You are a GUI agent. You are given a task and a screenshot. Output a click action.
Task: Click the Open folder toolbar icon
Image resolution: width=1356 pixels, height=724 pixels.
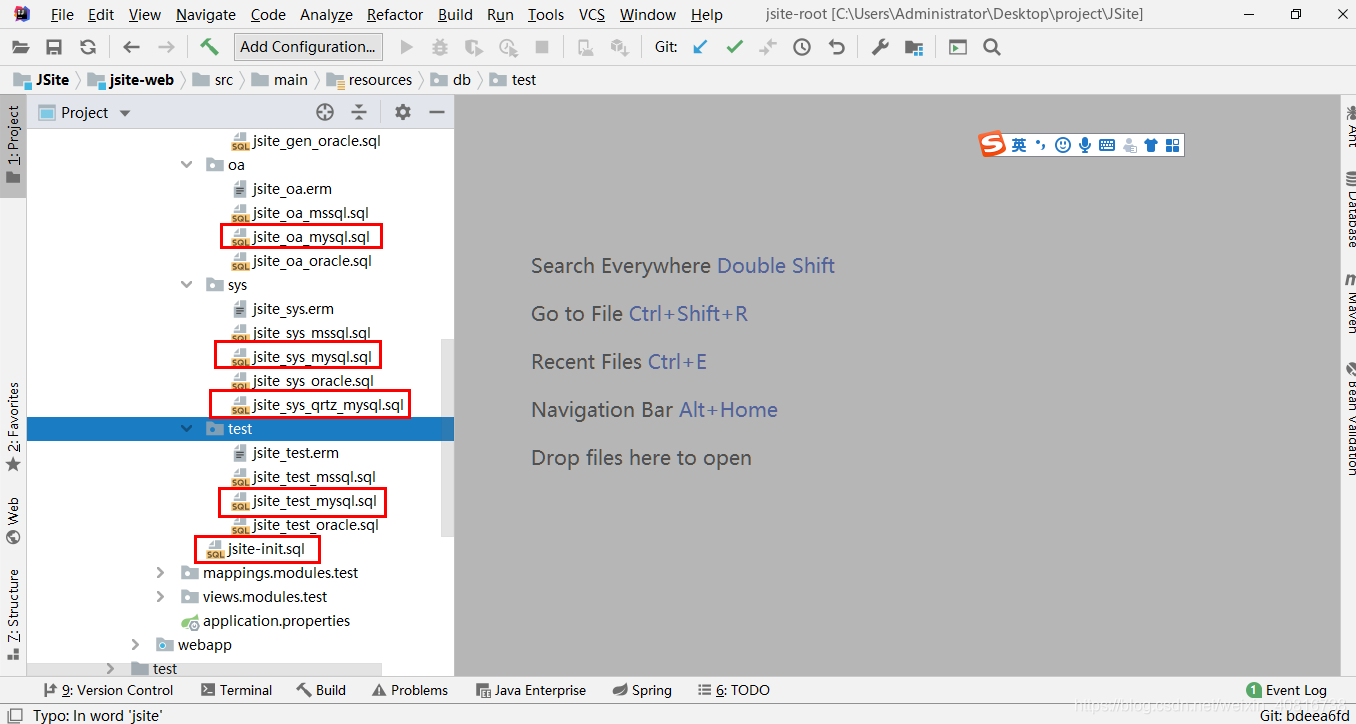pyautogui.click(x=21, y=47)
